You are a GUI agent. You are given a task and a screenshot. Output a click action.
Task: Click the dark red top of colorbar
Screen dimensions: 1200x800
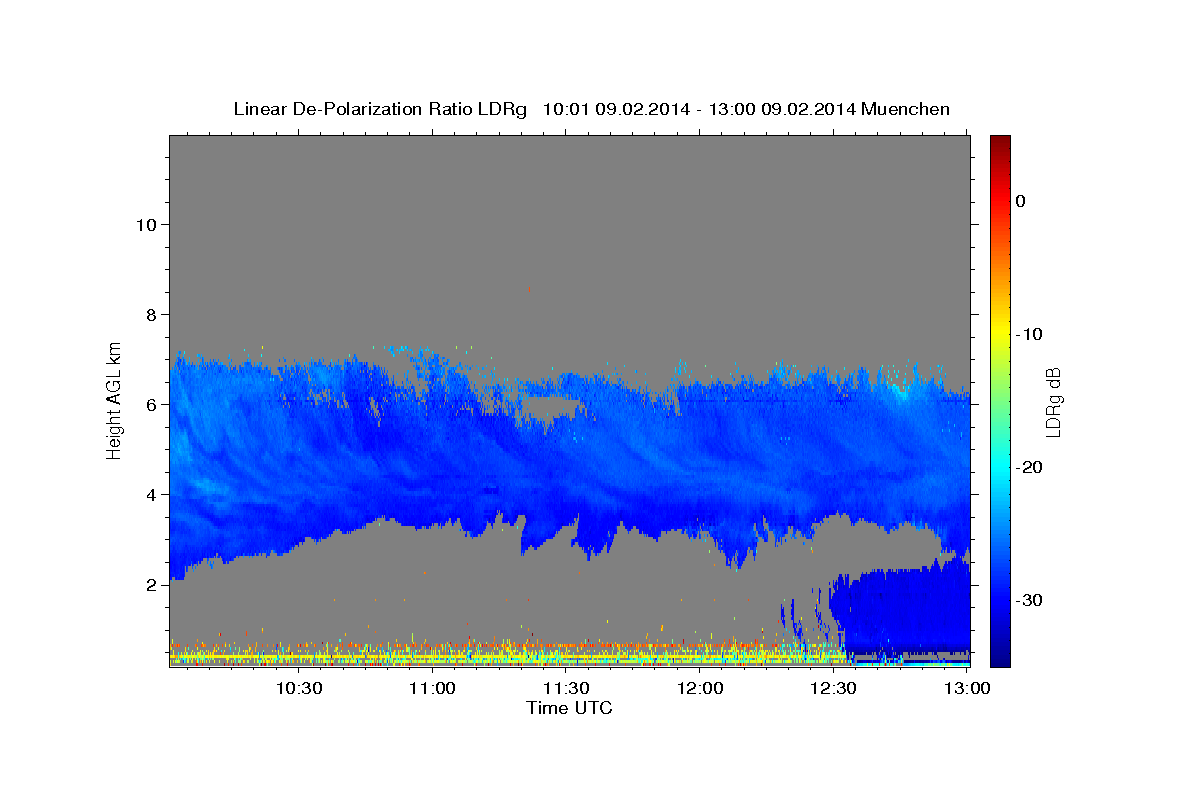1000,143
